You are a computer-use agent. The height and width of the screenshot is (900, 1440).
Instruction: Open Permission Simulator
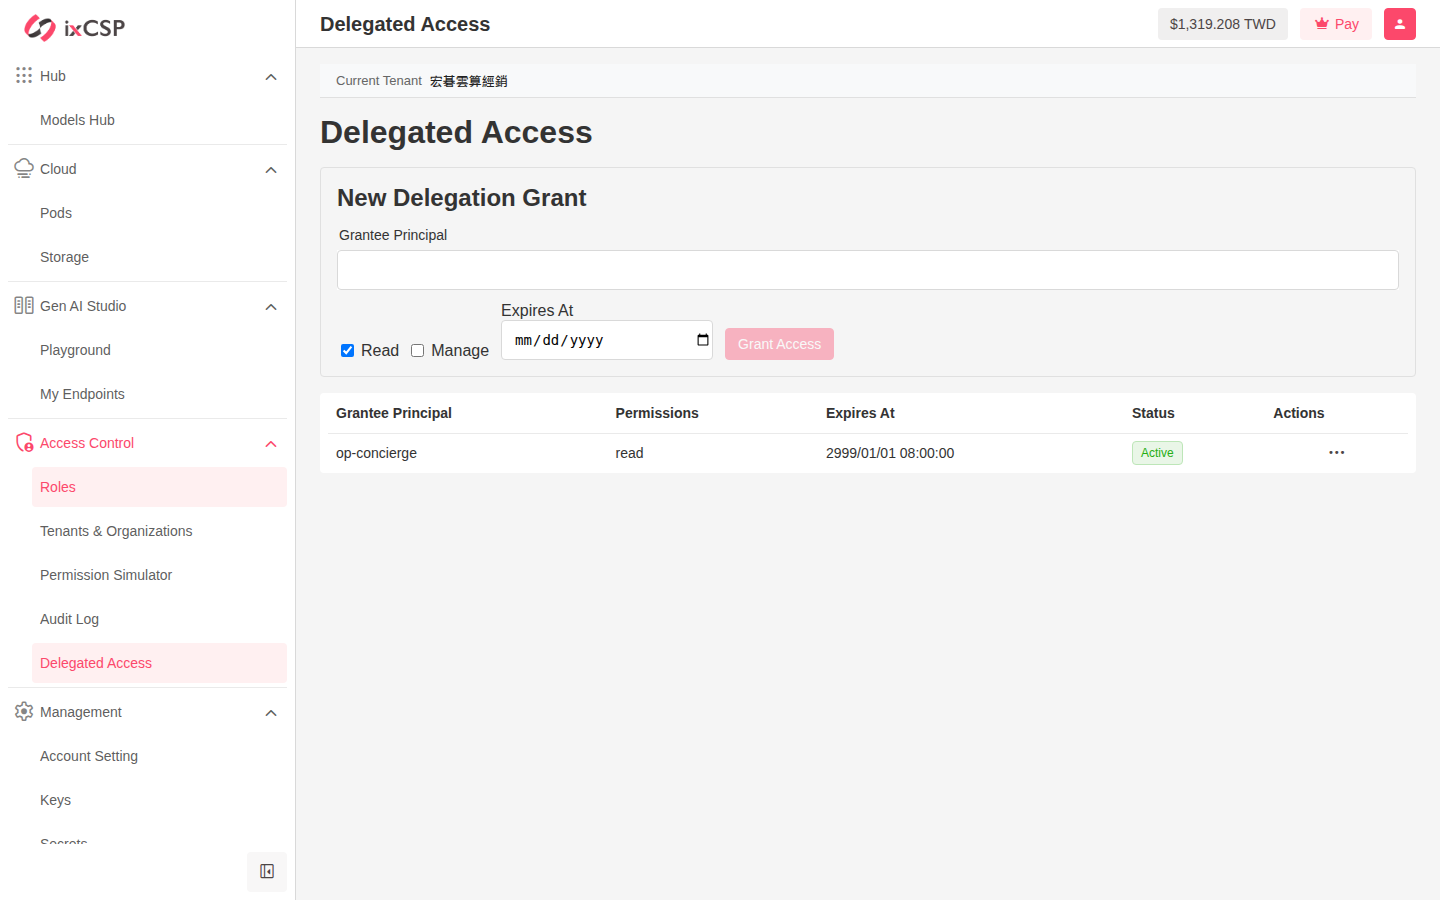pyautogui.click(x=159, y=575)
